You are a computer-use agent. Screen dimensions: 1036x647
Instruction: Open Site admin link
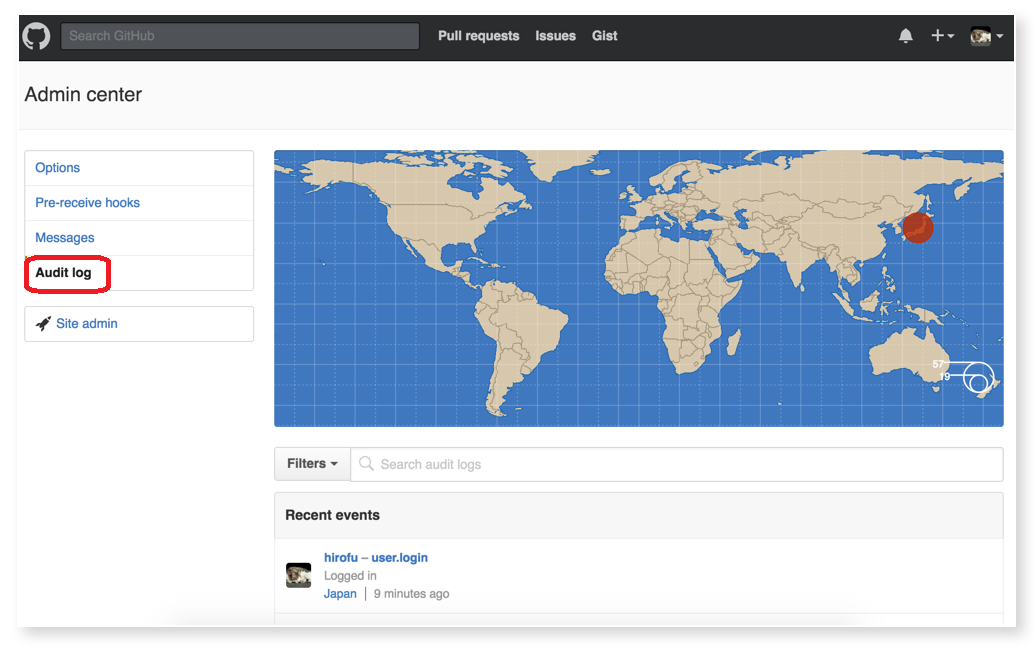pyautogui.click(x=87, y=324)
